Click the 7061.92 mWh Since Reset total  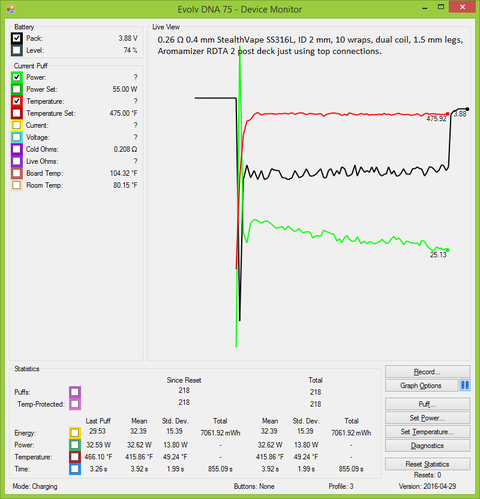220,433
